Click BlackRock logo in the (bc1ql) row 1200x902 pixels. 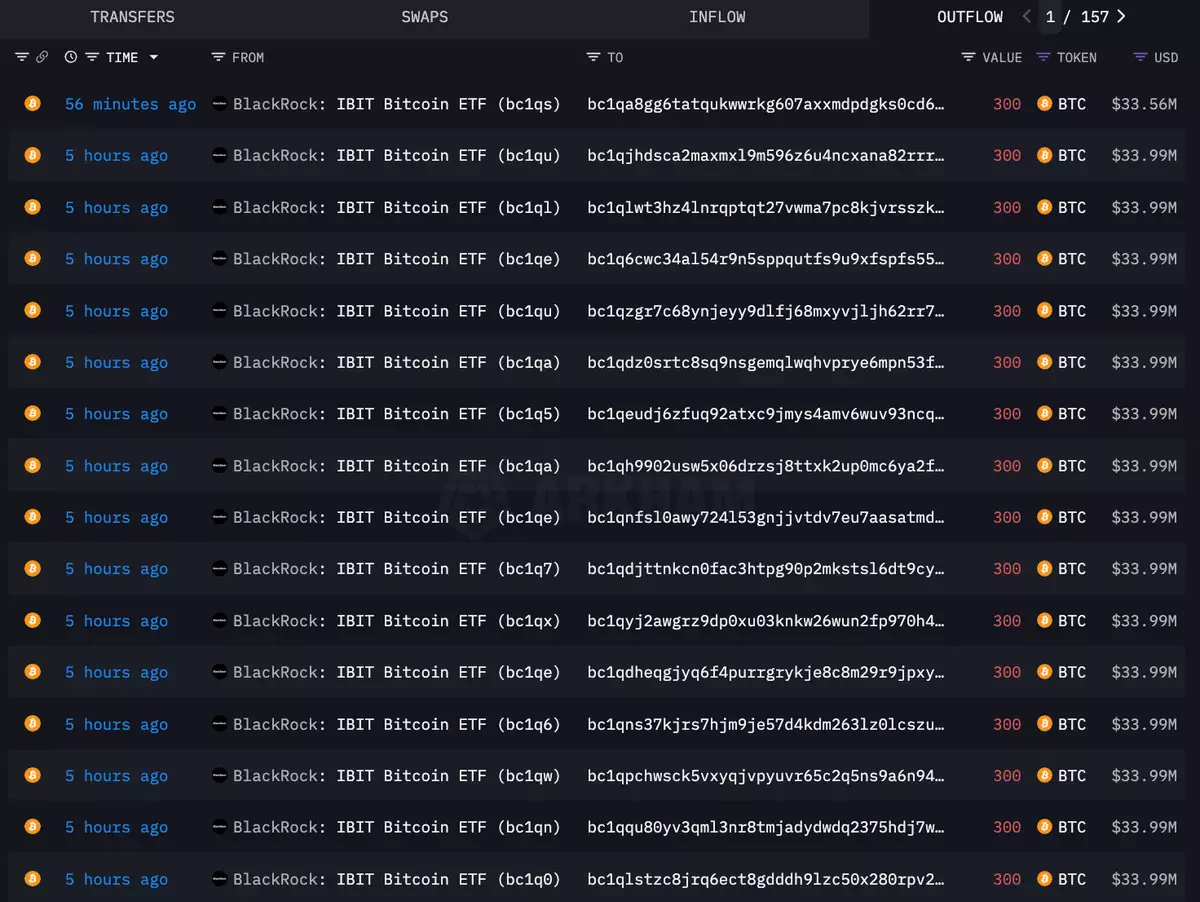219,207
